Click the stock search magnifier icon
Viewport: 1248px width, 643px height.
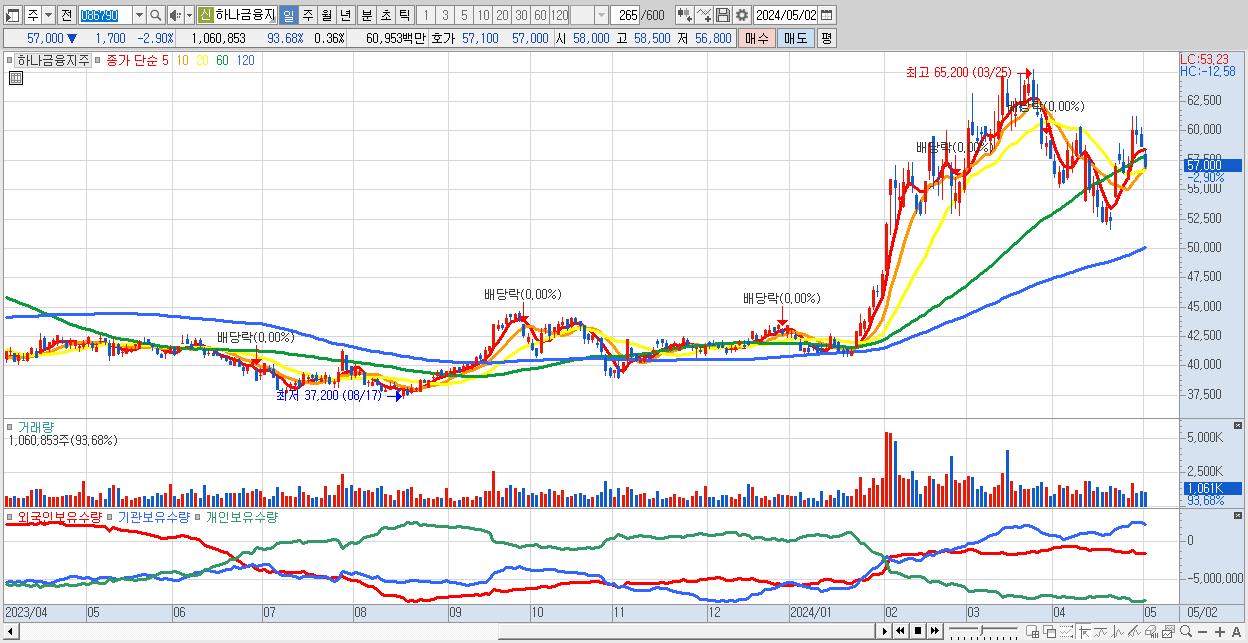[155, 15]
